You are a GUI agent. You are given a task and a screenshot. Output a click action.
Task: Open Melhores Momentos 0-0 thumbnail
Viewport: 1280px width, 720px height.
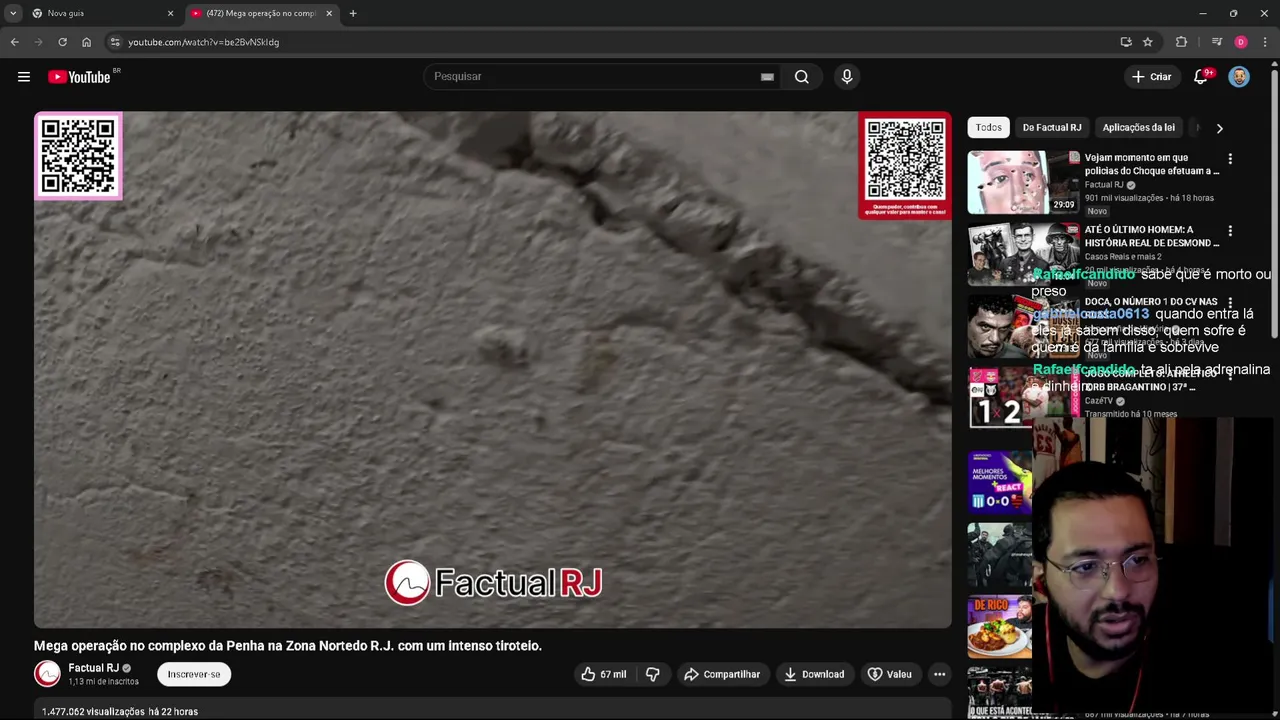click(x=1000, y=482)
